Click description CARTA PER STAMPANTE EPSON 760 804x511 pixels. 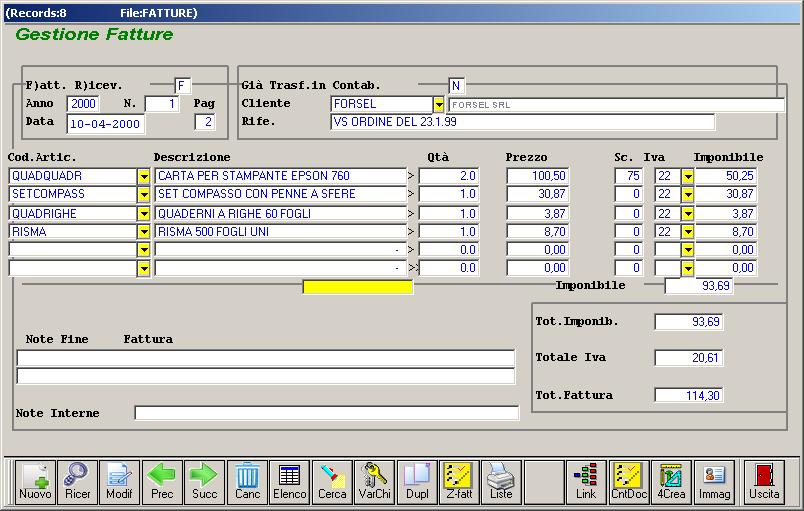[x=280, y=176]
